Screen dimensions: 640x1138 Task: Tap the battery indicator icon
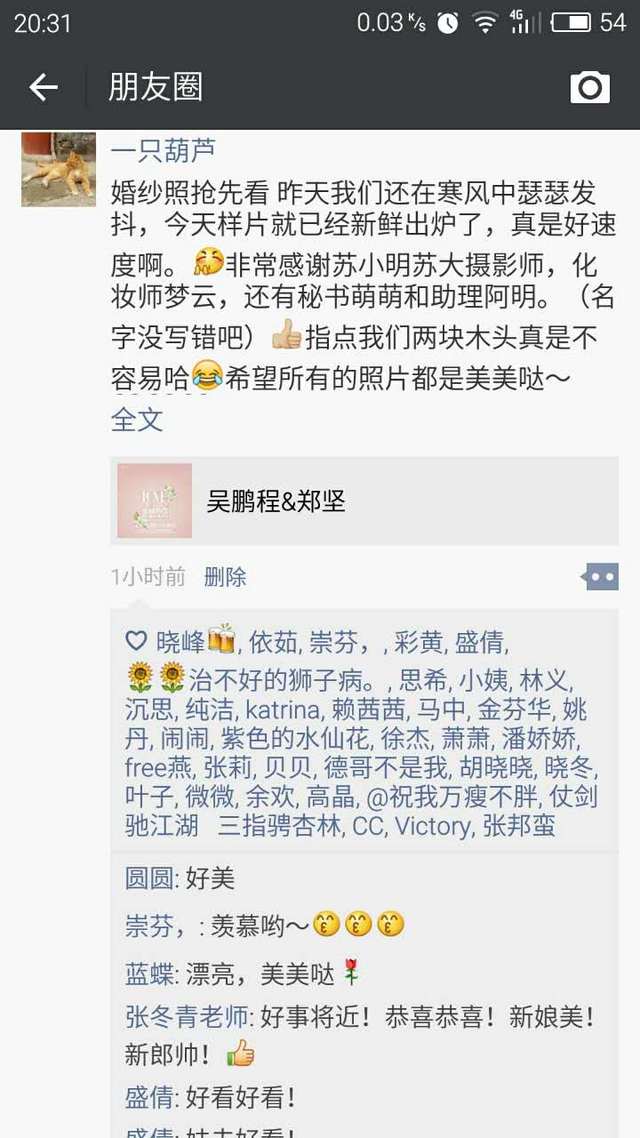point(571,22)
